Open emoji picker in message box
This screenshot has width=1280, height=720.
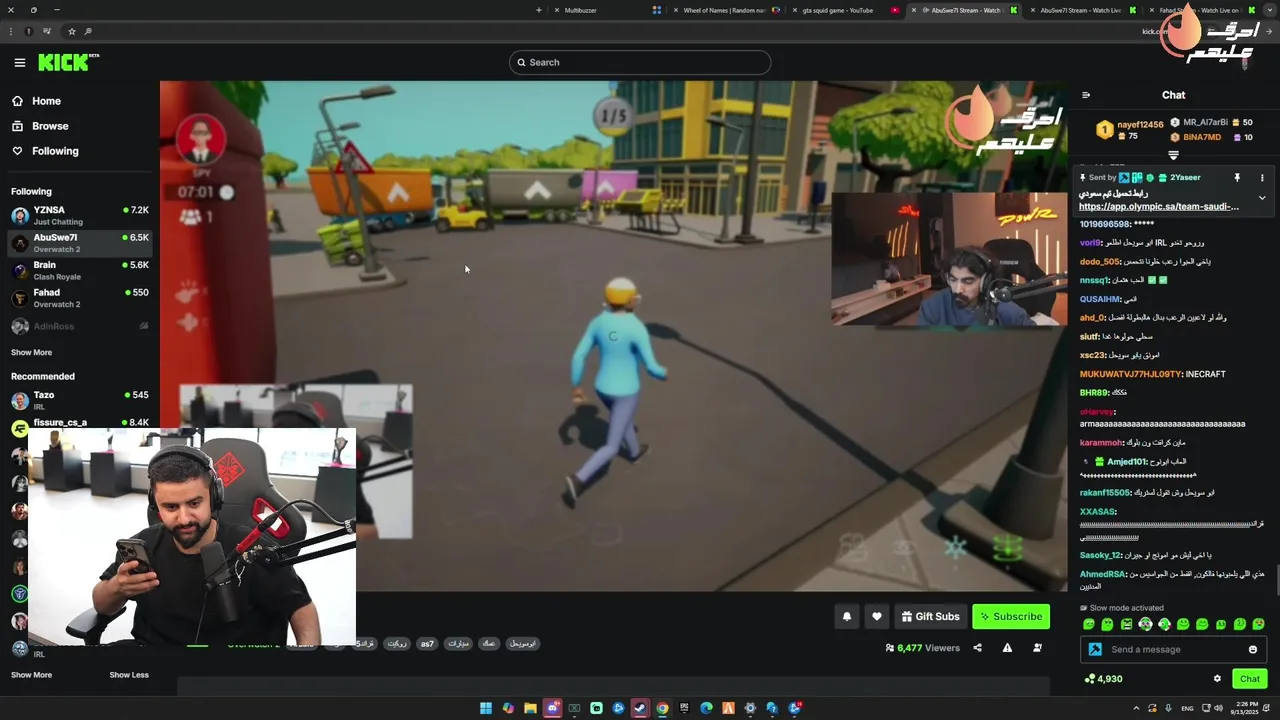click(x=1253, y=649)
